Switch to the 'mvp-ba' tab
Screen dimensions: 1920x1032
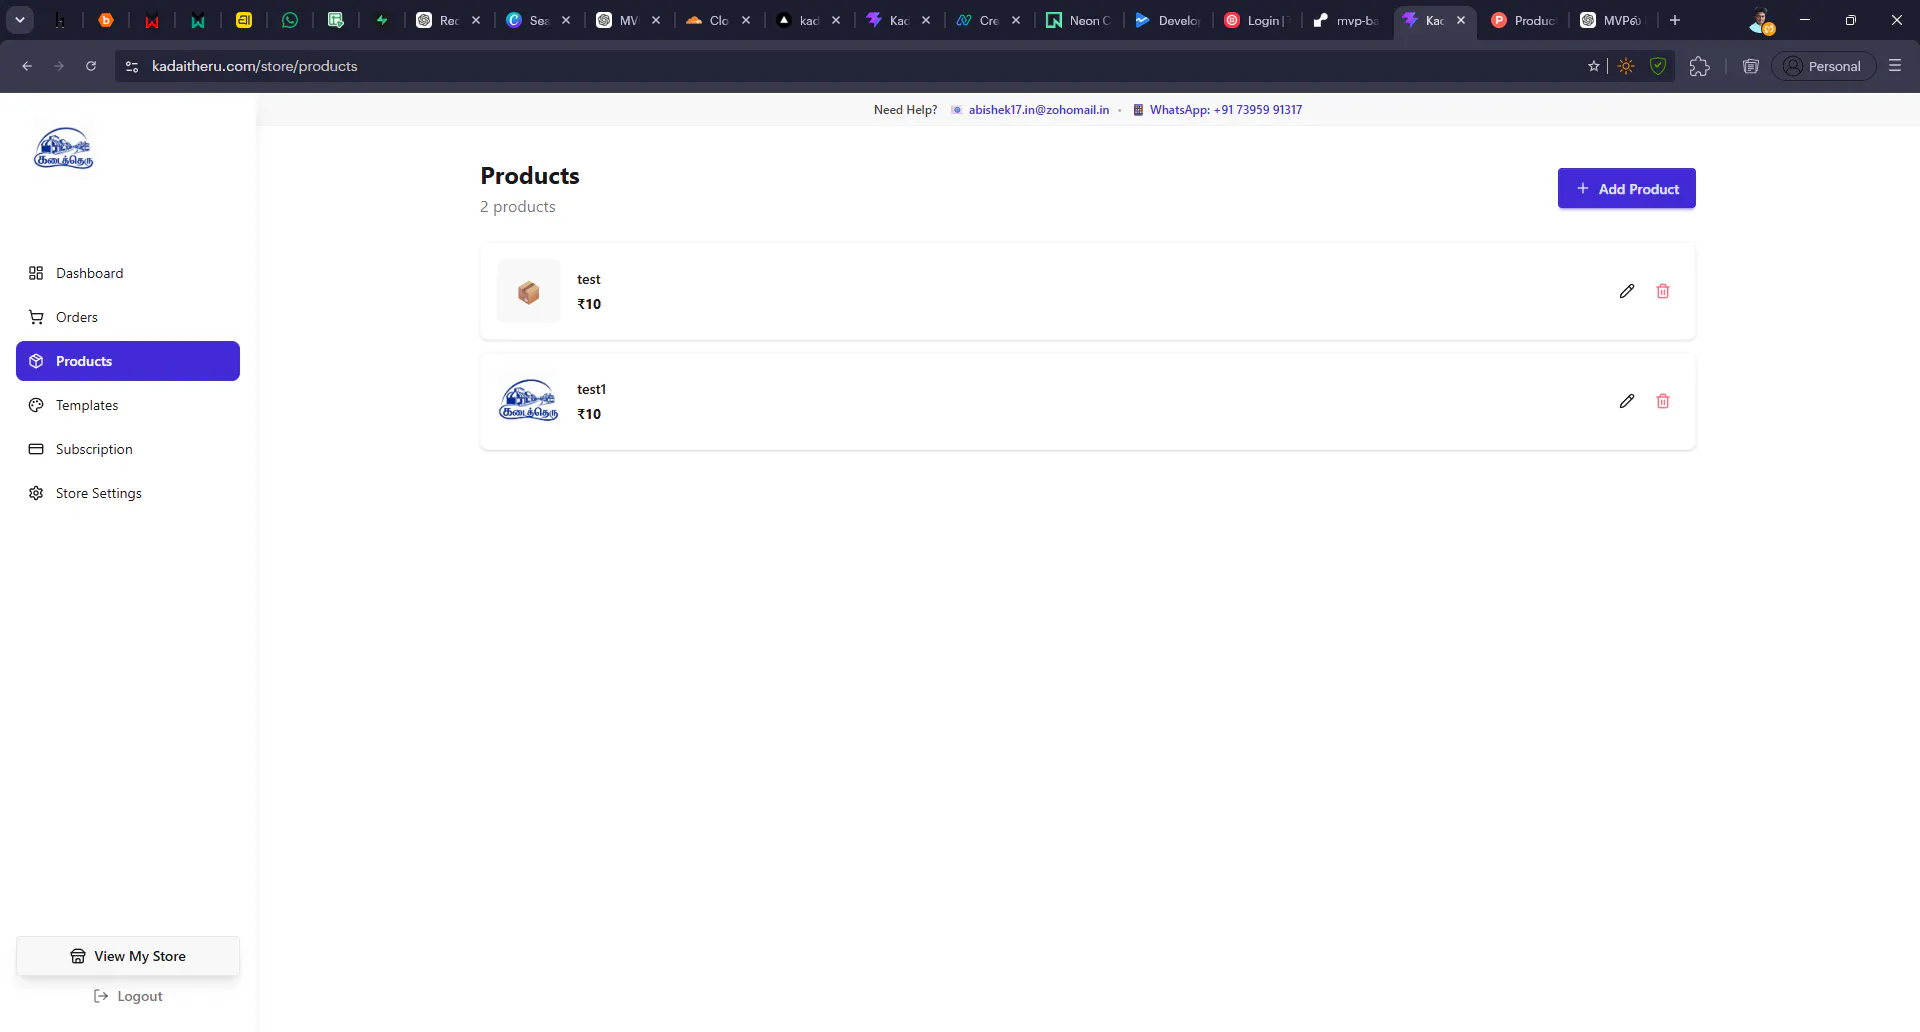point(1347,20)
